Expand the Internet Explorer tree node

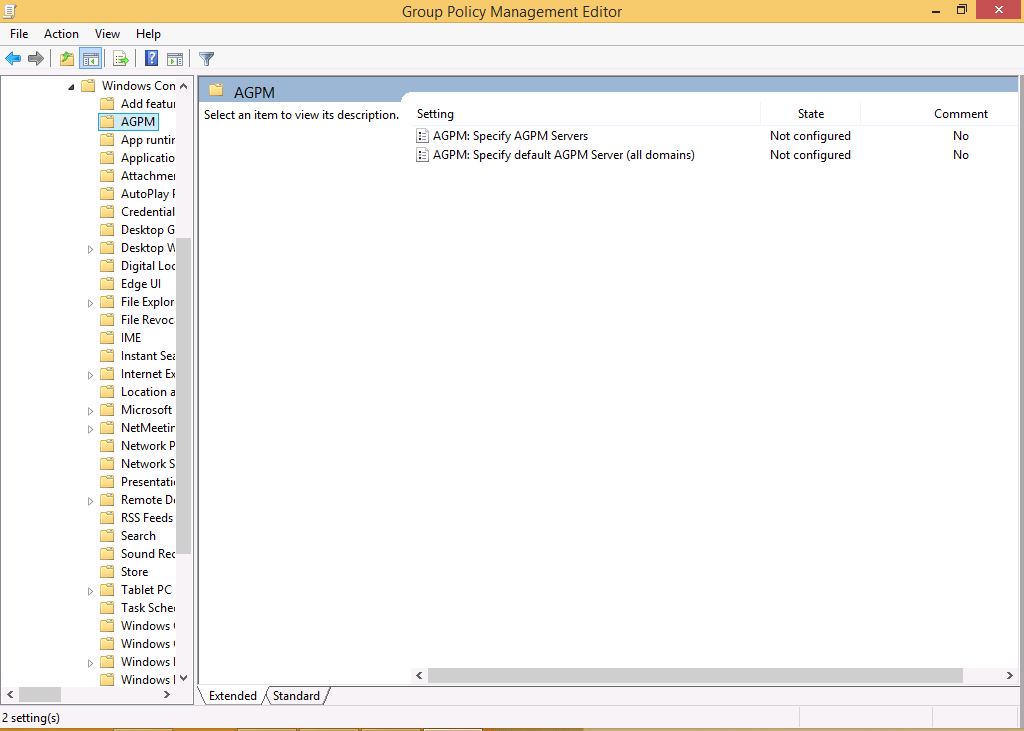pyautogui.click(x=90, y=374)
